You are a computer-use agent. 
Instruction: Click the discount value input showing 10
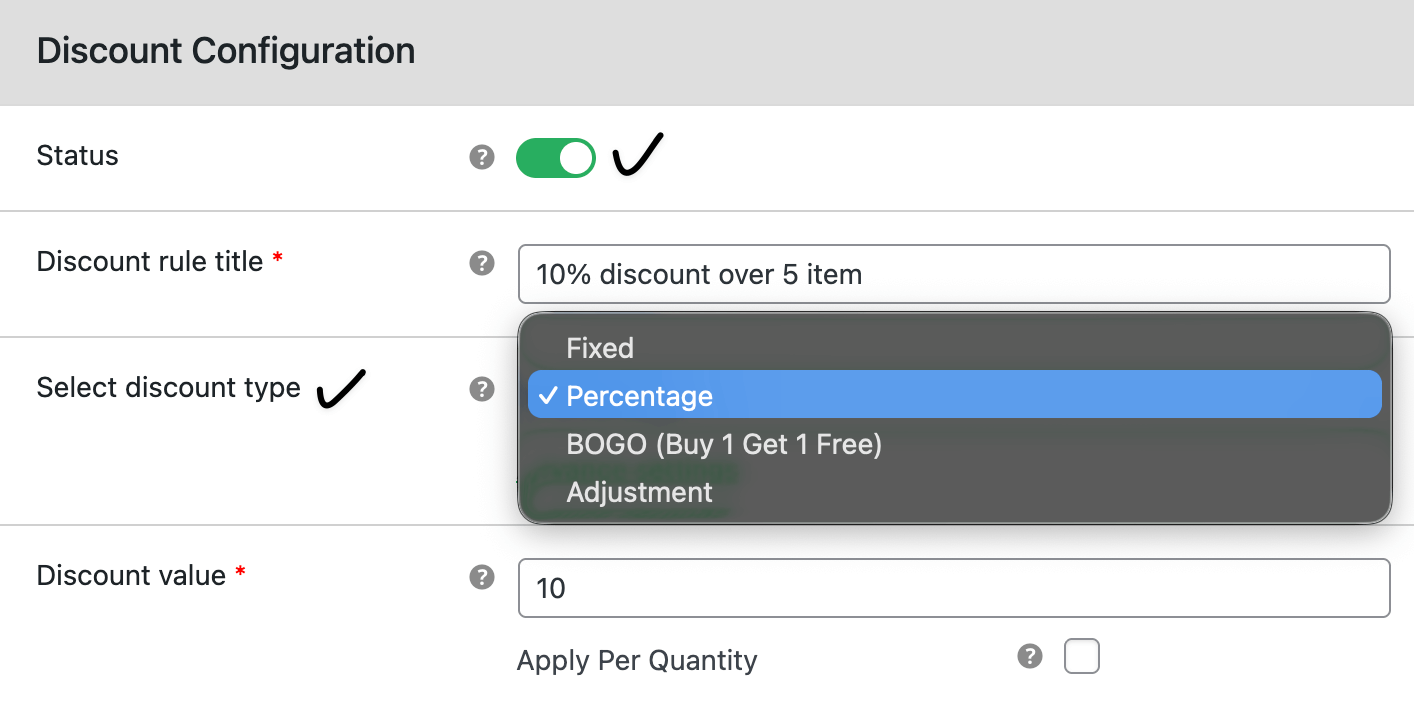(x=954, y=588)
